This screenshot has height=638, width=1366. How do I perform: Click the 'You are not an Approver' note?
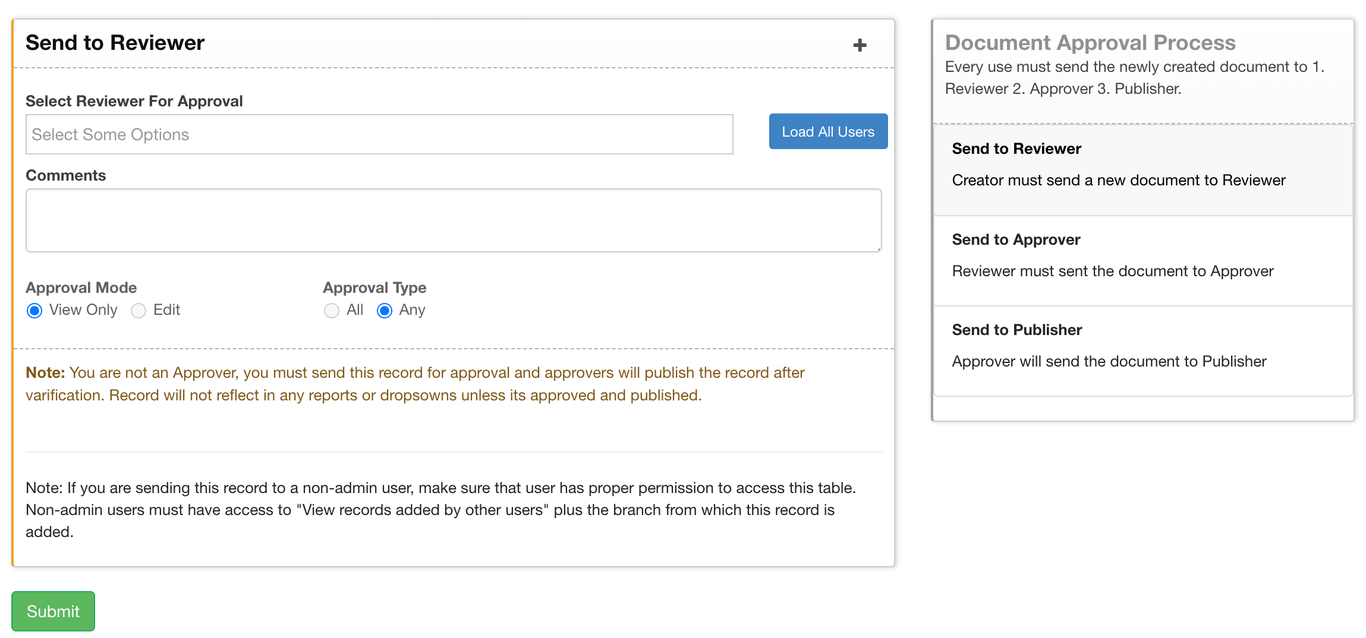coord(415,384)
